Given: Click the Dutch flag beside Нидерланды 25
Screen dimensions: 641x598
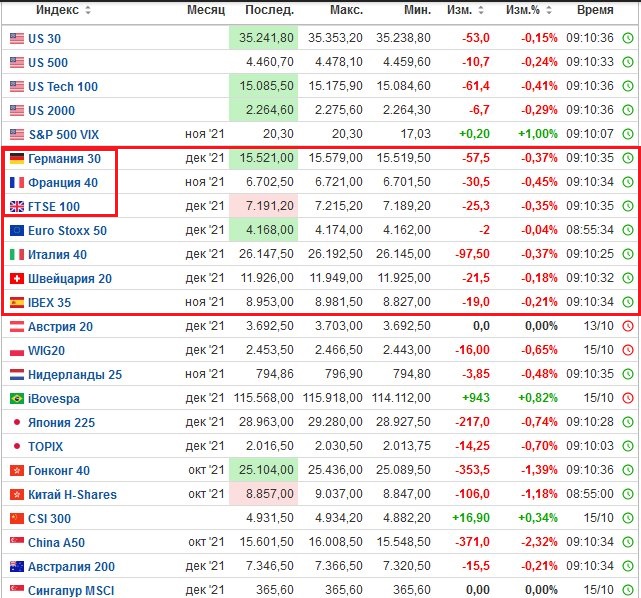Looking at the screenshot, I should pyautogui.click(x=17, y=374).
